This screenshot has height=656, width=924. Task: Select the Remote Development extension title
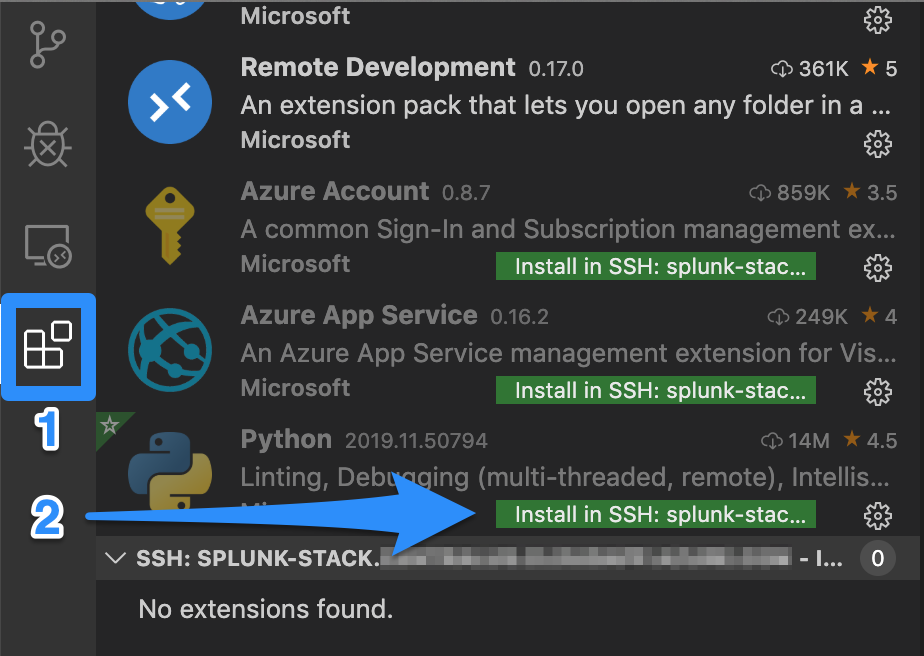(x=378, y=68)
